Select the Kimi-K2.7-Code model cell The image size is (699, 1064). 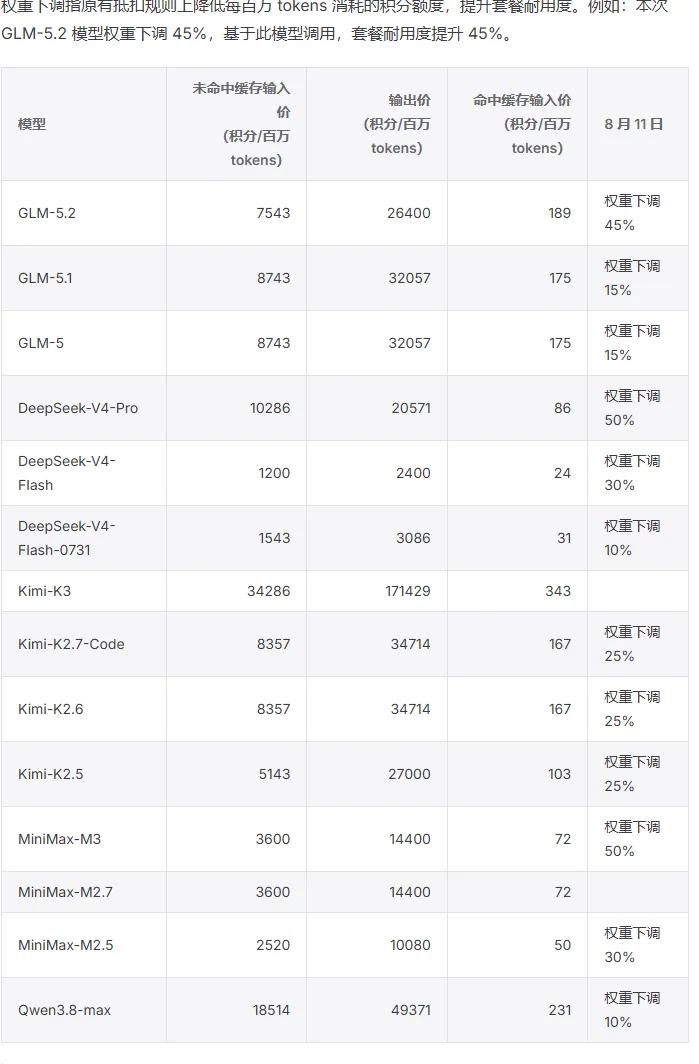[83, 644]
